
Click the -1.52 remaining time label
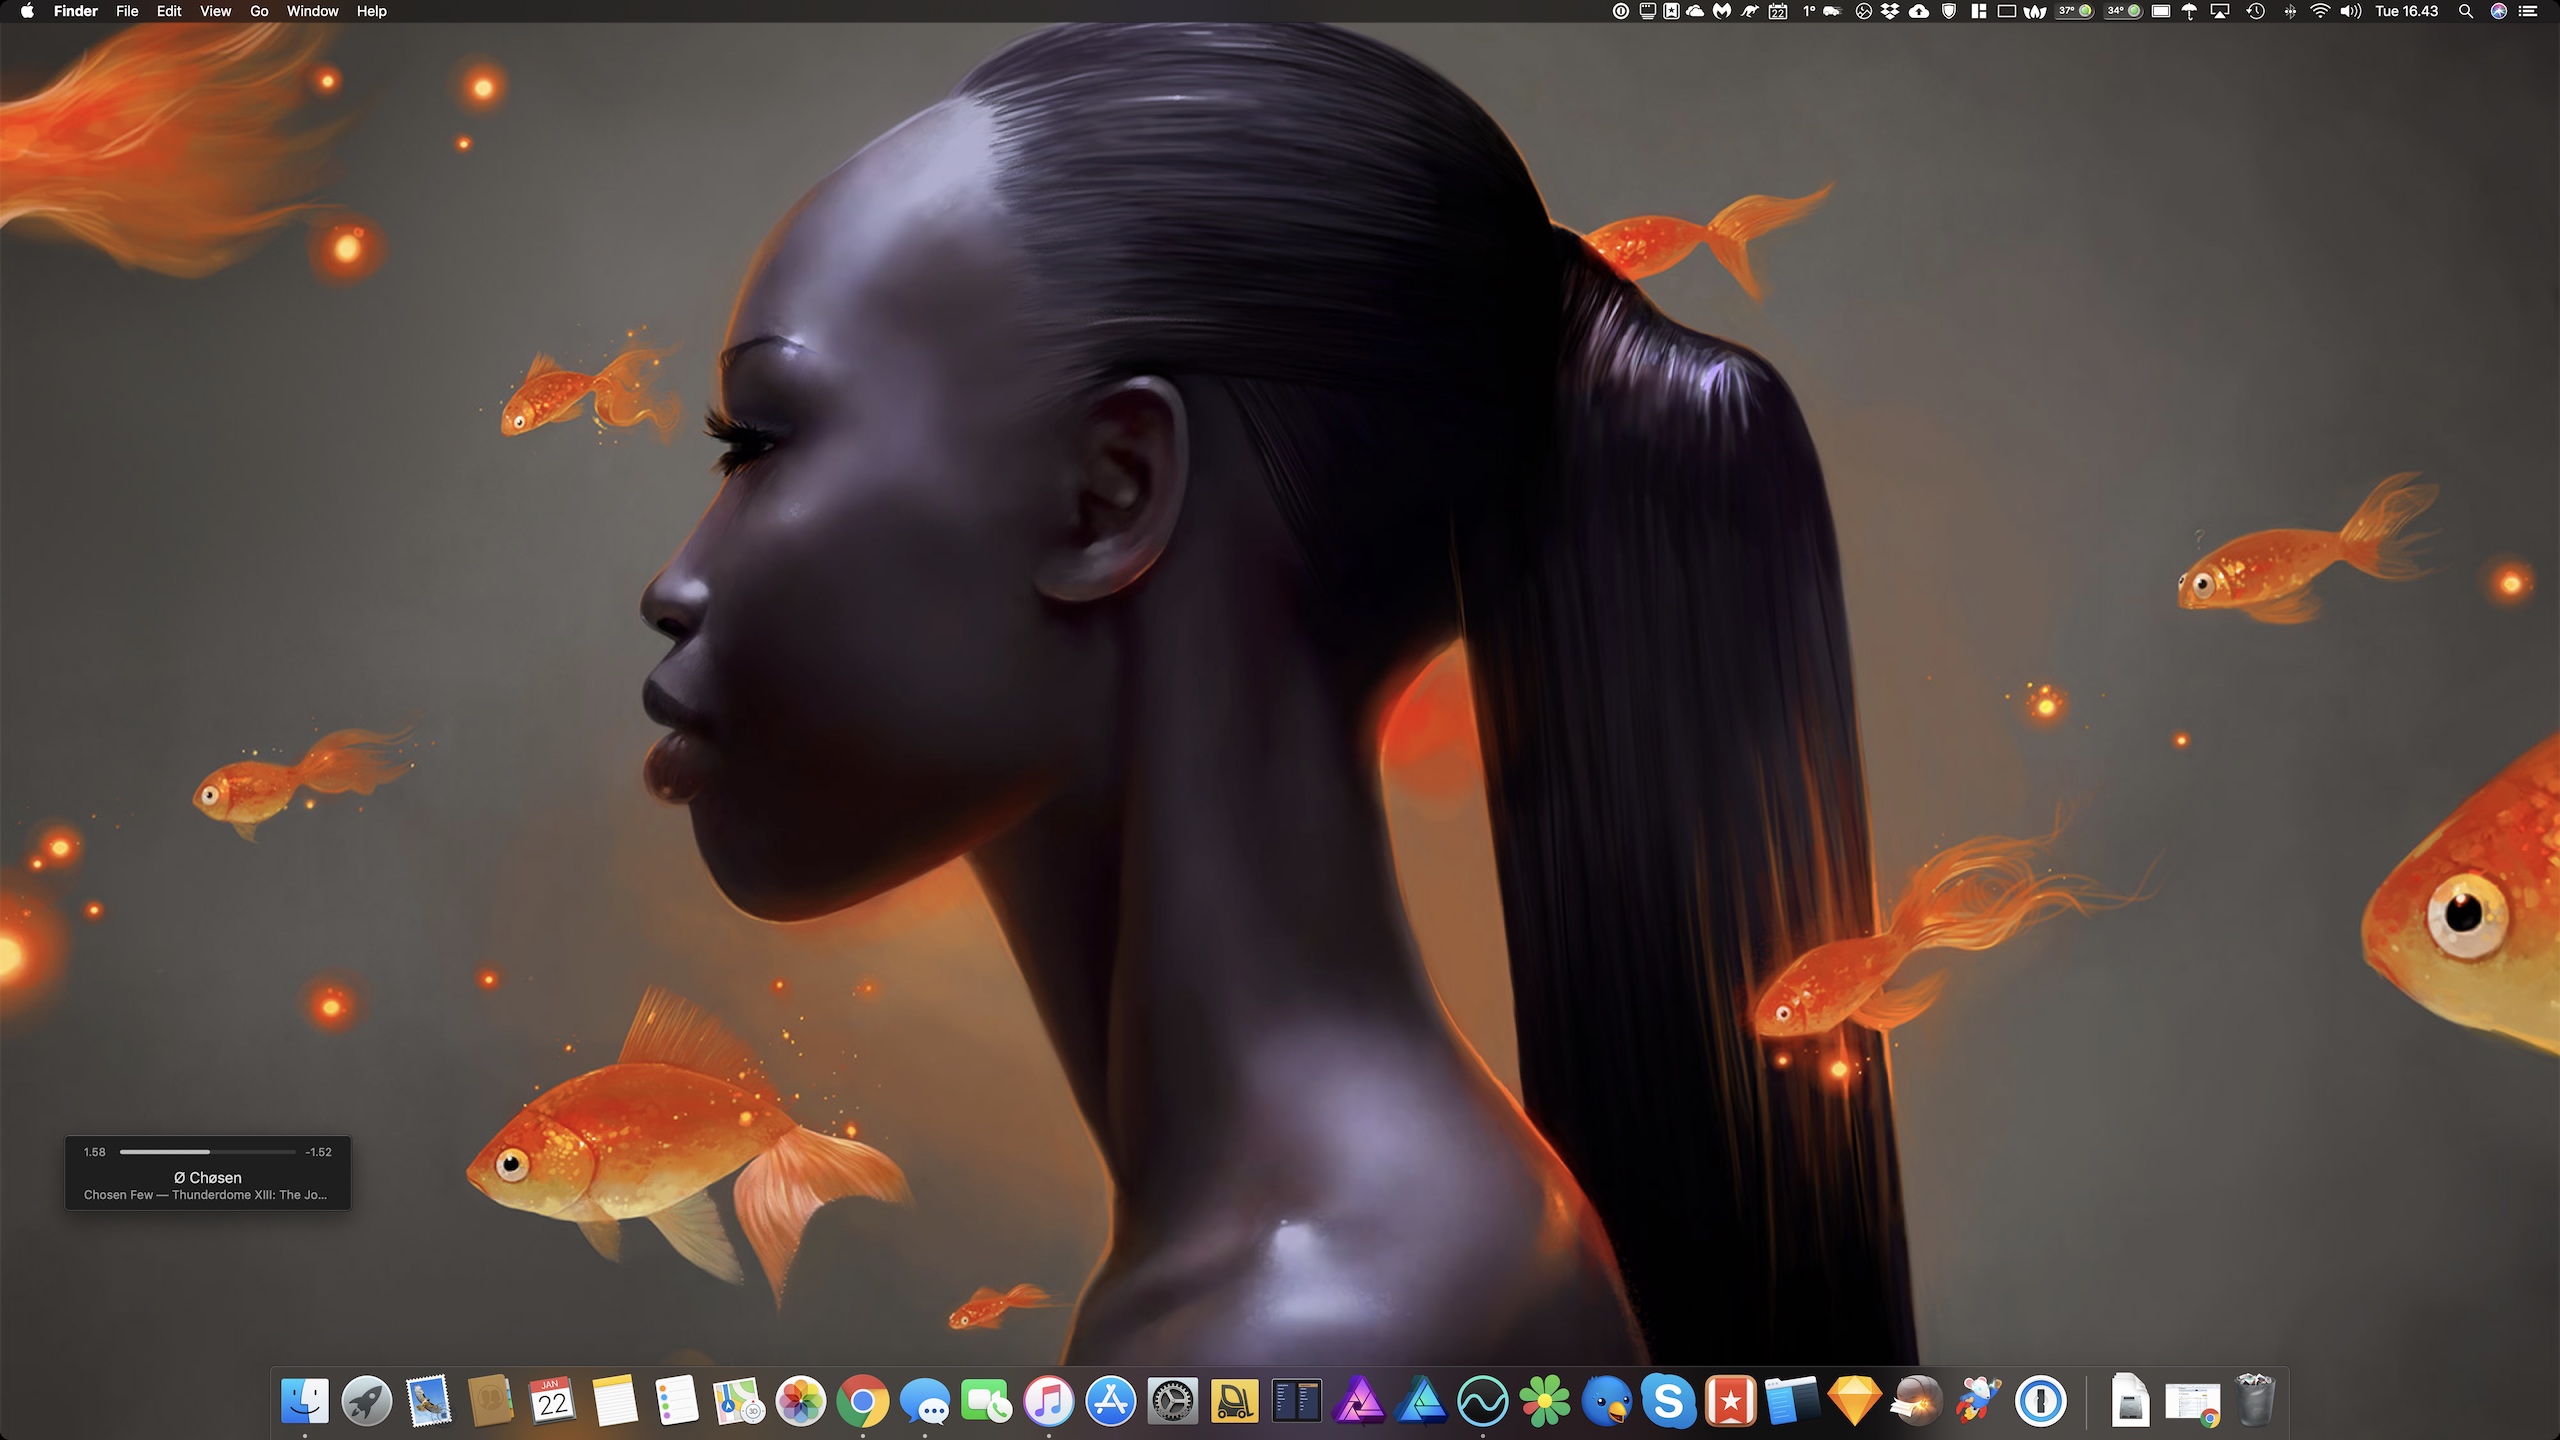pos(318,1152)
